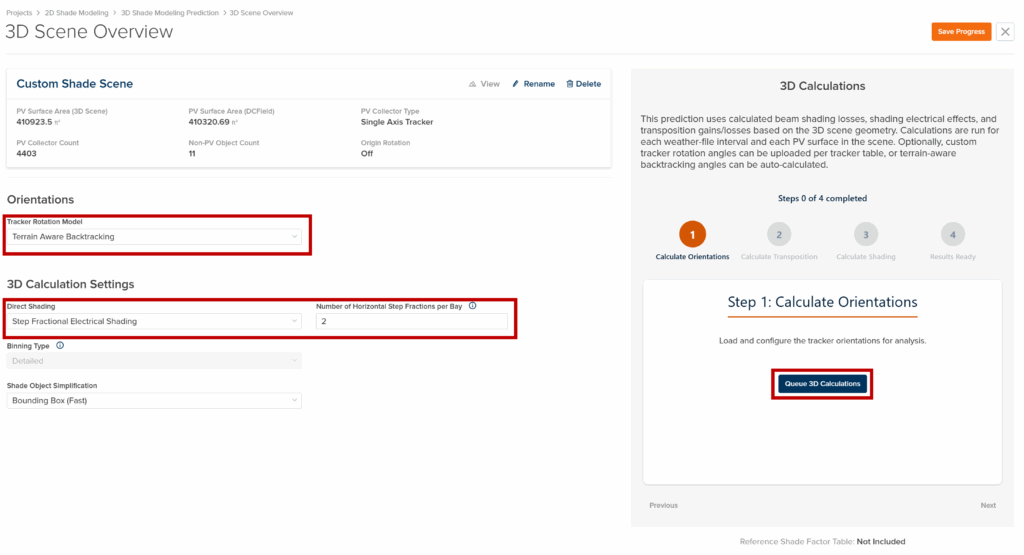Click the View icon in Custom Shade Scene
The image size is (1024, 555).
(x=473, y=84)
